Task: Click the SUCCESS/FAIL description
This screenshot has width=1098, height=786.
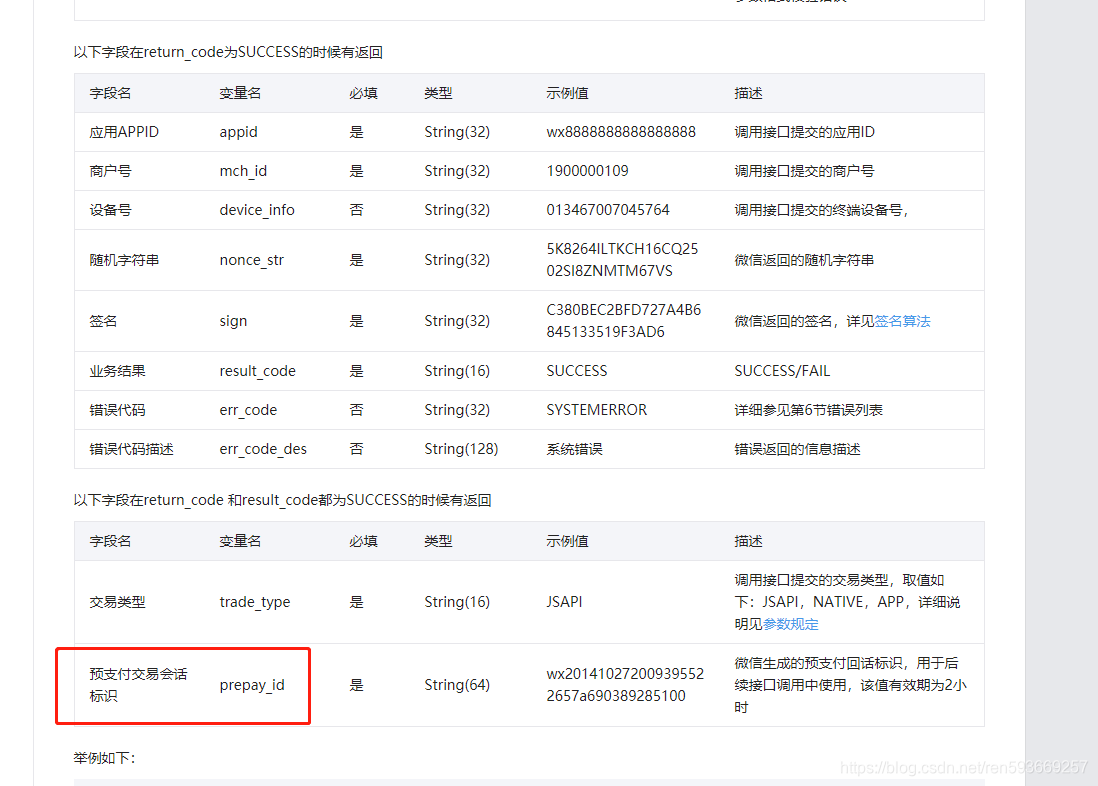Action: [x=782, y=371]
